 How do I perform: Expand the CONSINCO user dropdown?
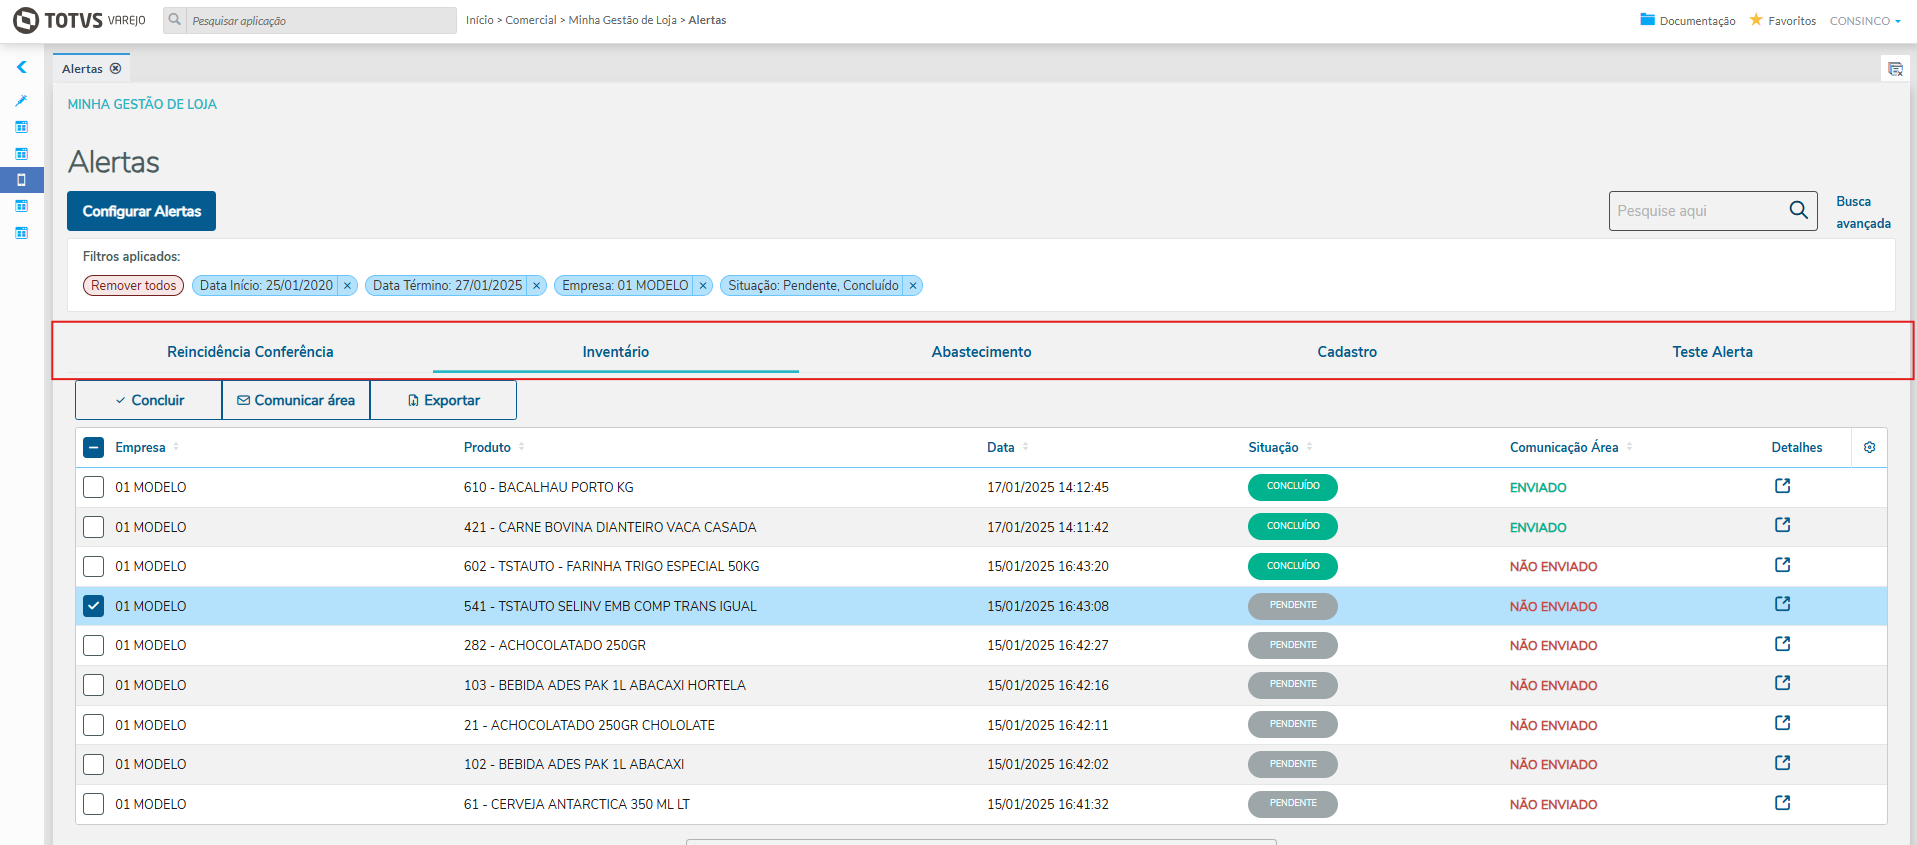pos(1865,21)
